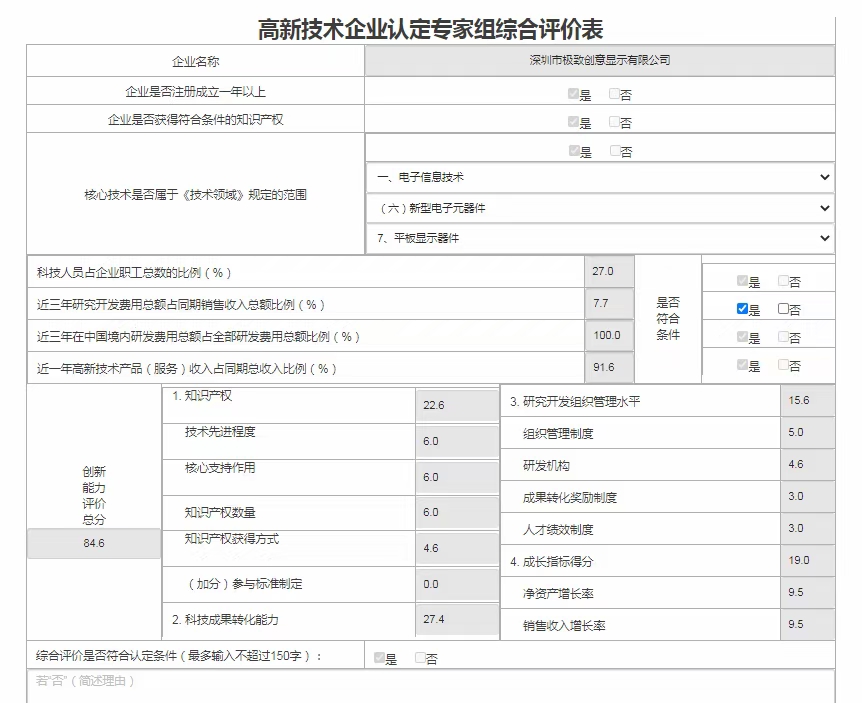Select the 知识产权 score field showing 22.6
862x703 pixels.
point(456,405)
